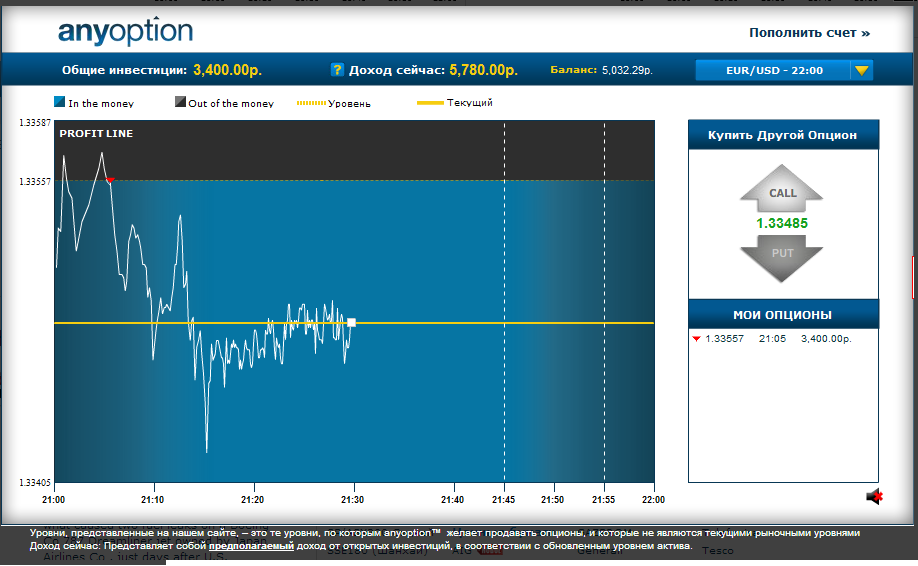
Task: Expand asset list with yellow arrow
Action: coord(861,70)
